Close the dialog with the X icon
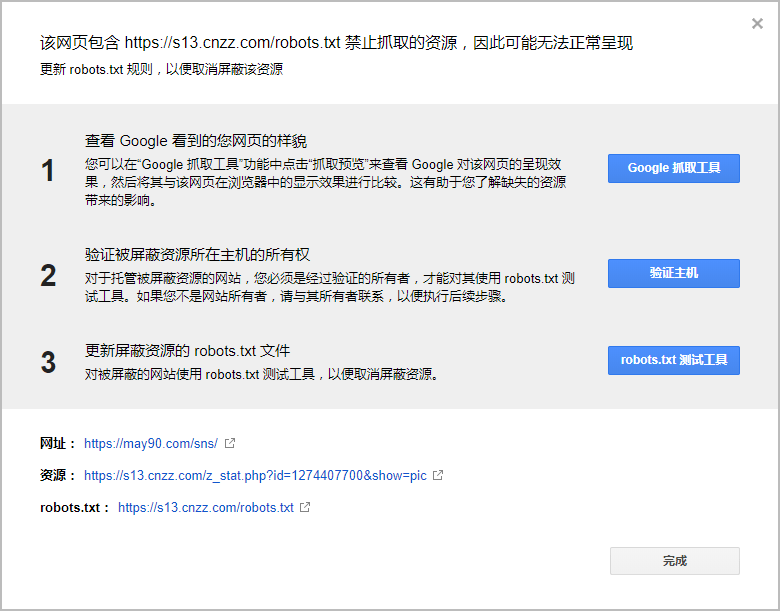780x611 pixels. tap(757, 24)
